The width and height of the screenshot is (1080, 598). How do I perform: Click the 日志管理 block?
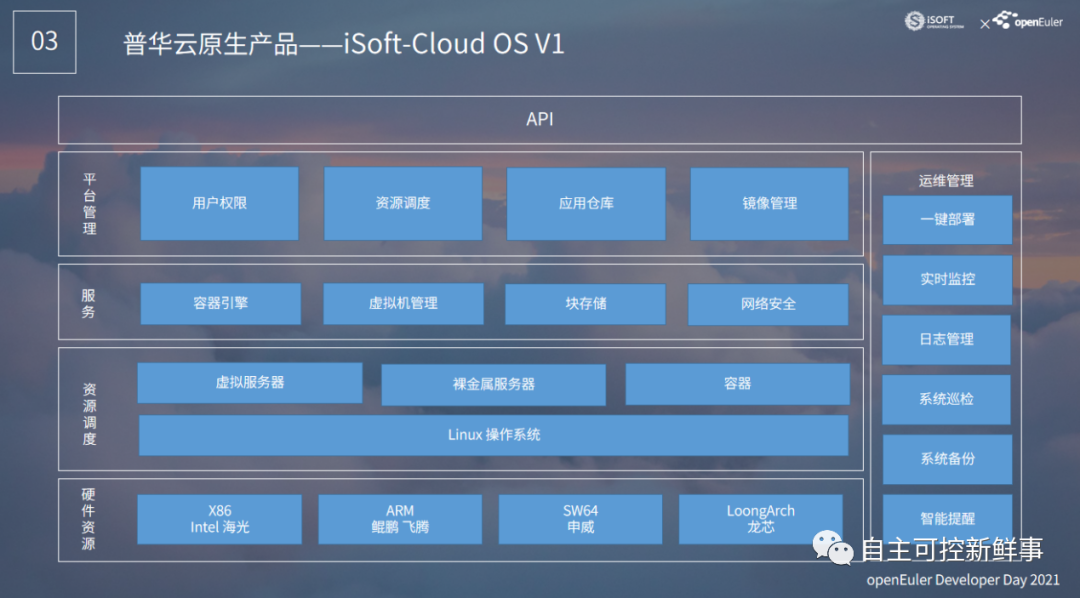(x=946, y=340)
